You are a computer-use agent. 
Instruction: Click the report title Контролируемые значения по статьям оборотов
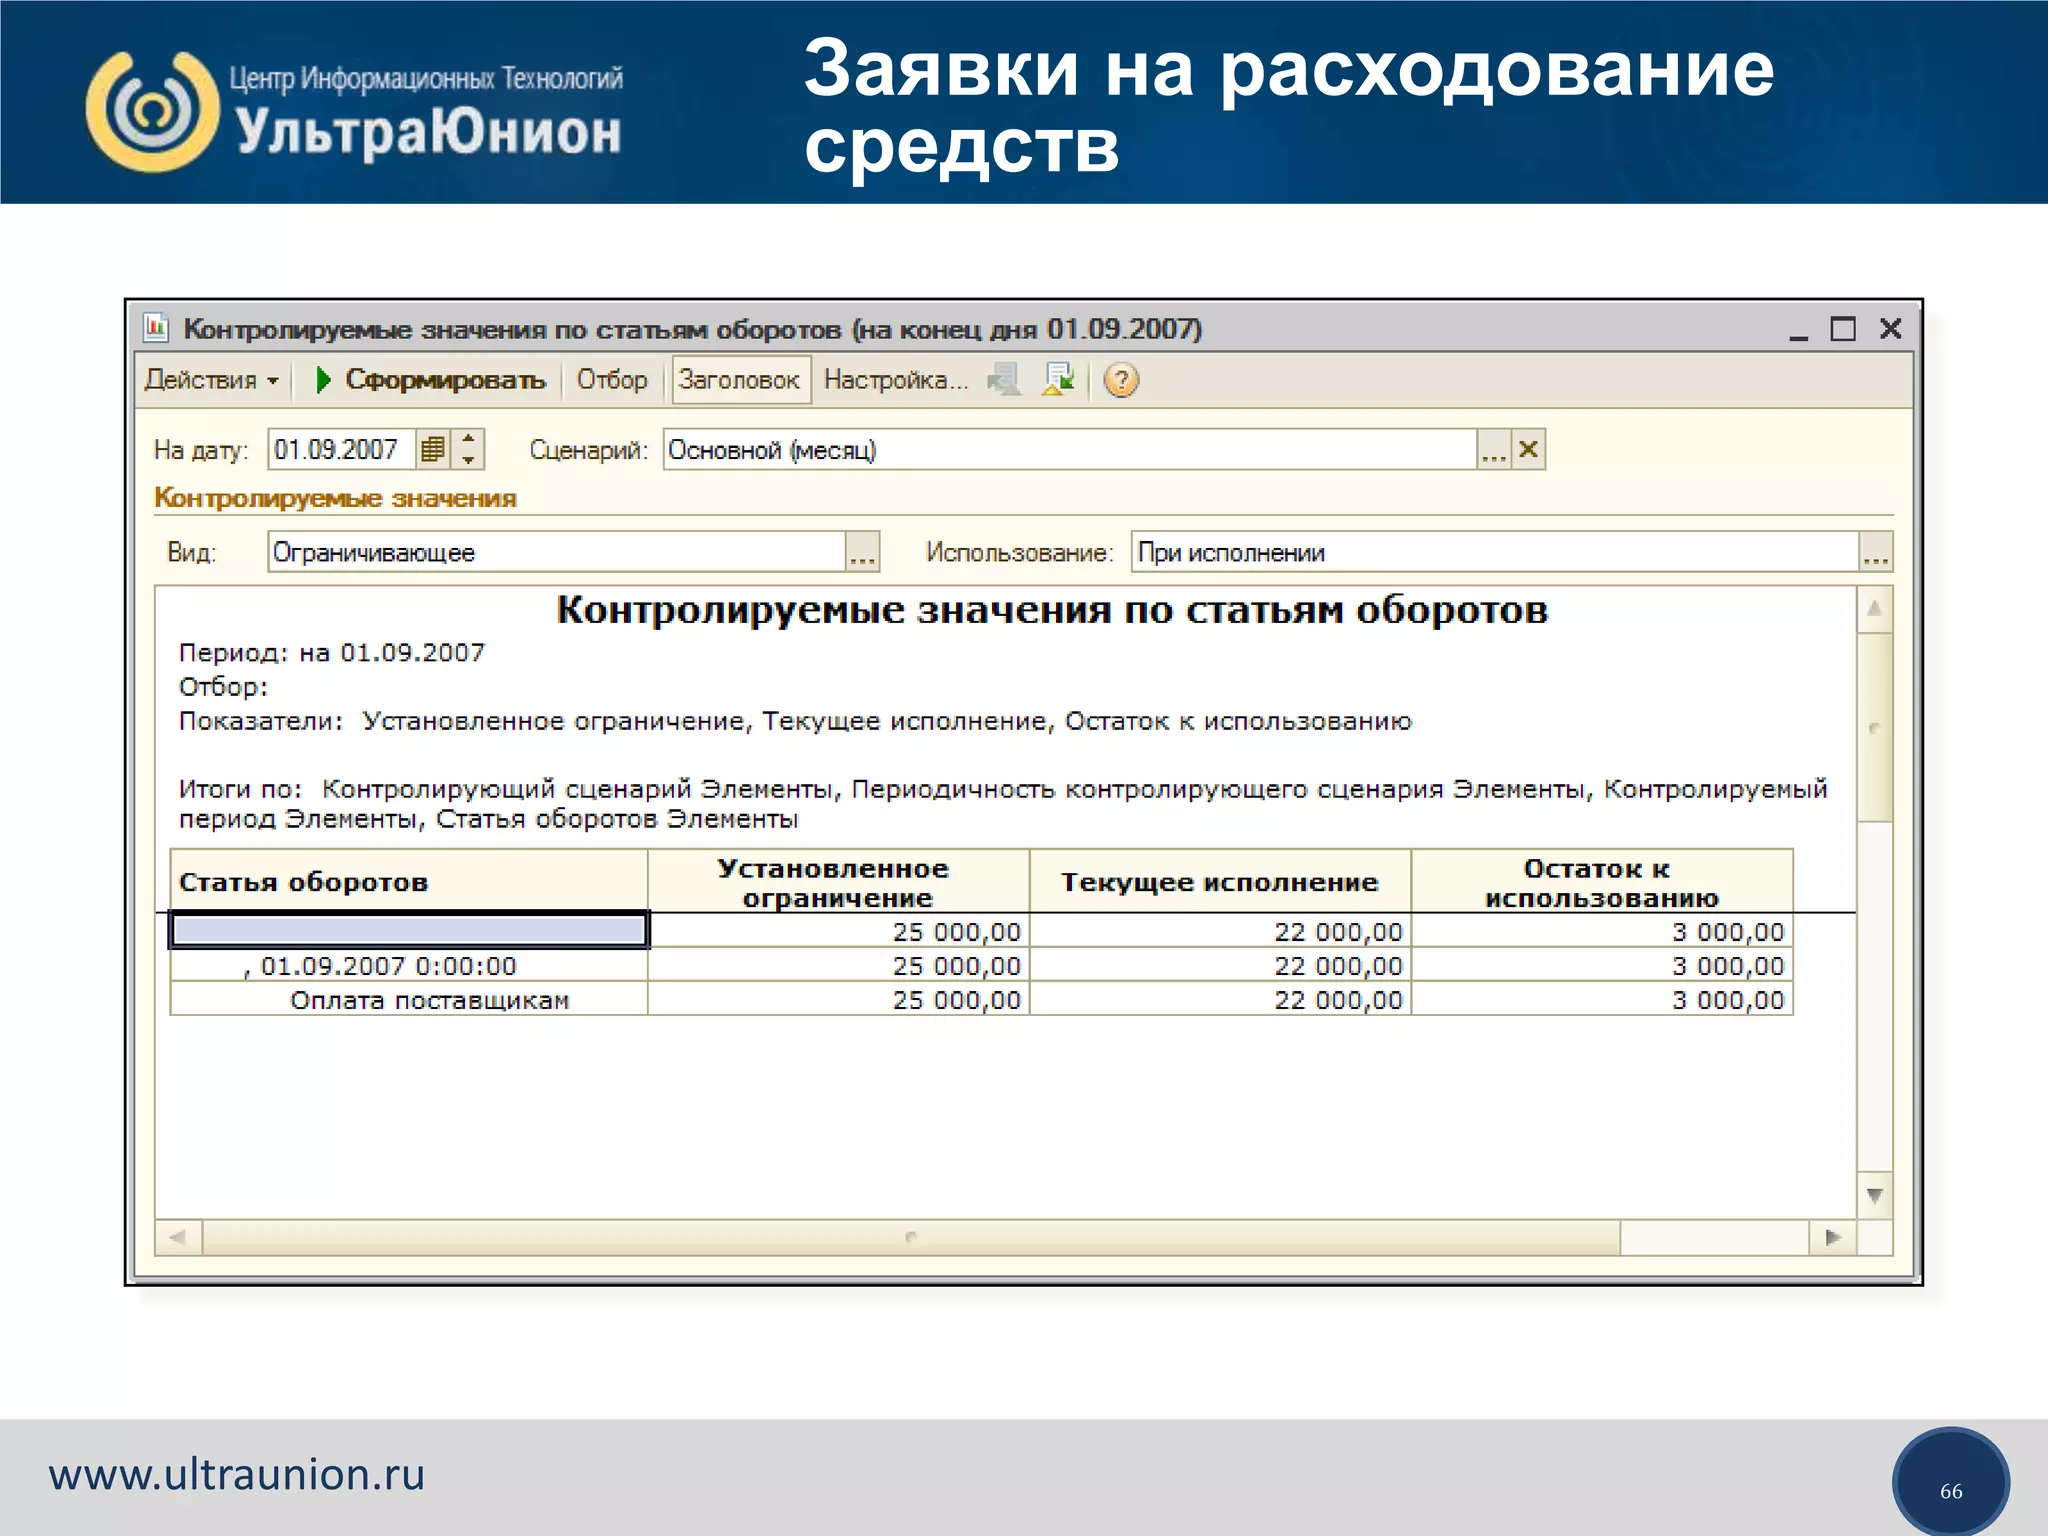pyautogui.click(x=1052, y=610)
